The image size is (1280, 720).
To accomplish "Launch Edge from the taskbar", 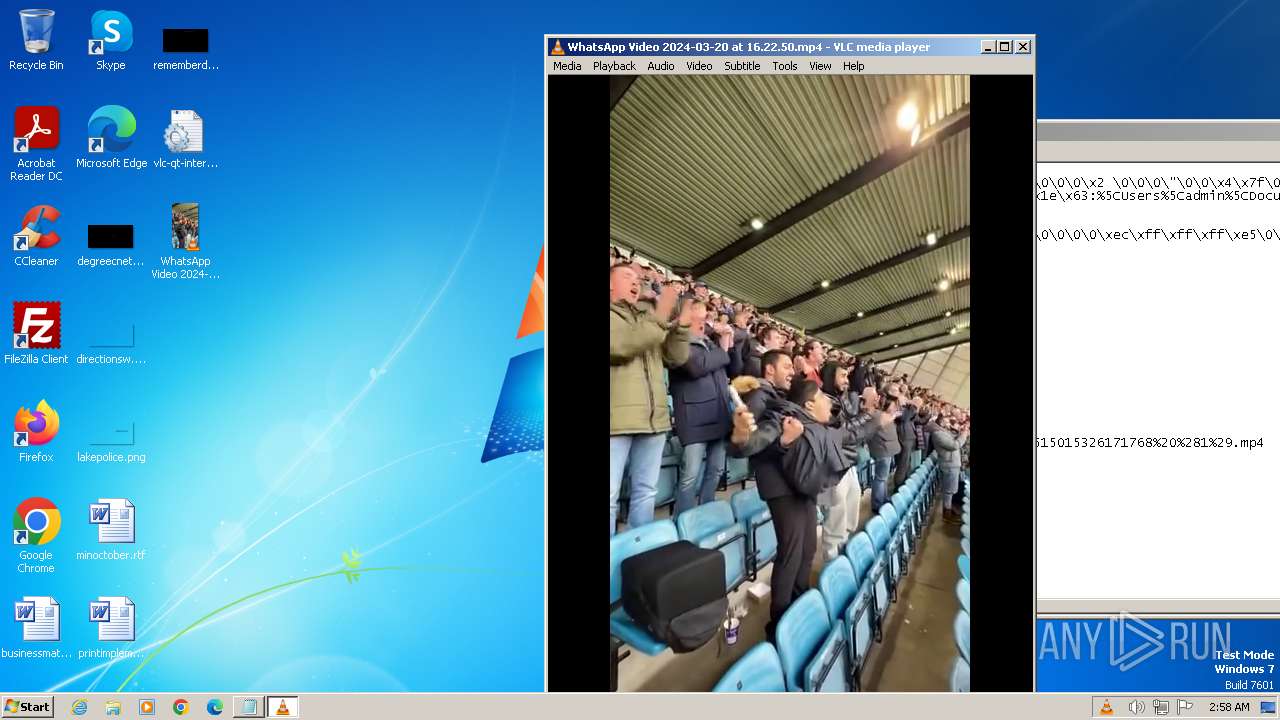I will click(215, 707).
